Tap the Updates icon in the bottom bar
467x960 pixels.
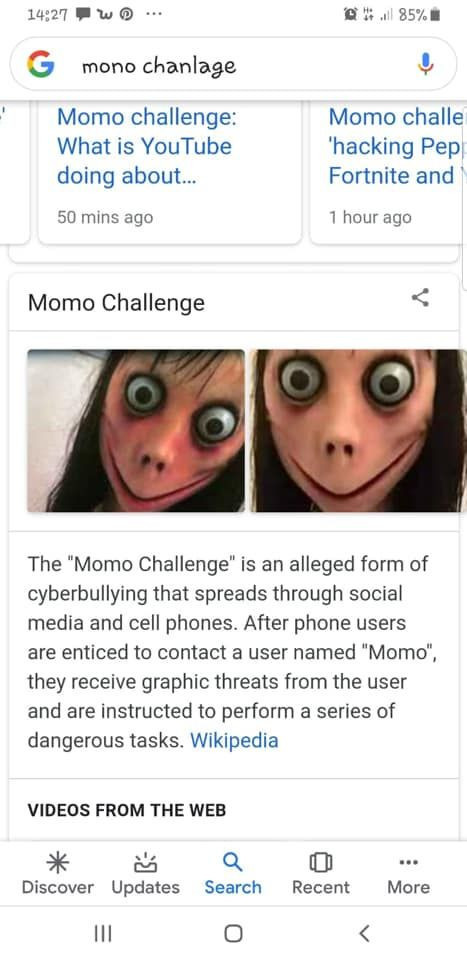146,863
